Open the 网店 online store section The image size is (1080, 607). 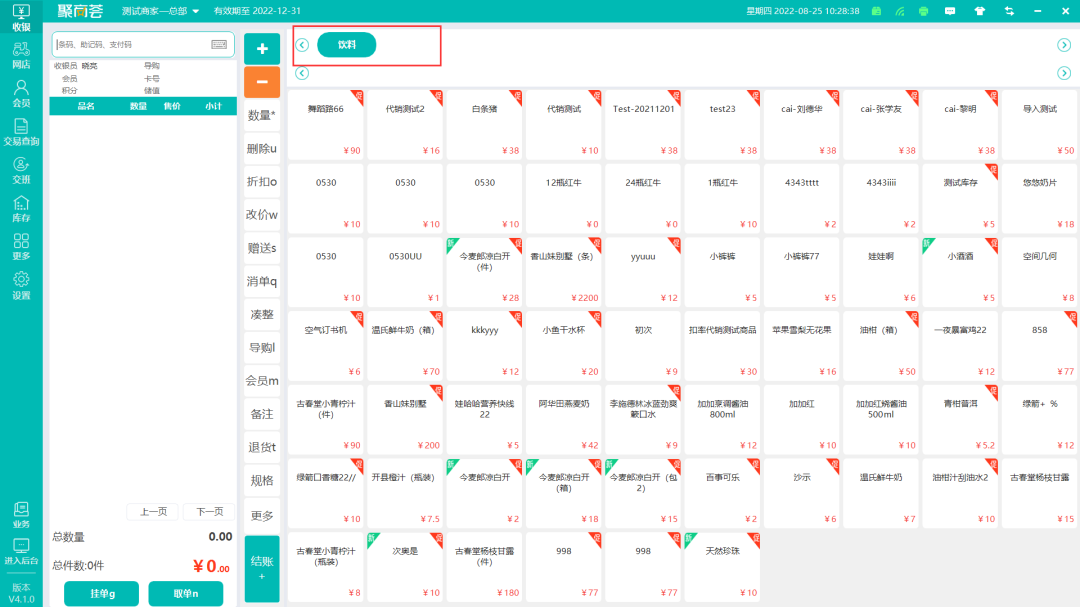click(20, 55)
